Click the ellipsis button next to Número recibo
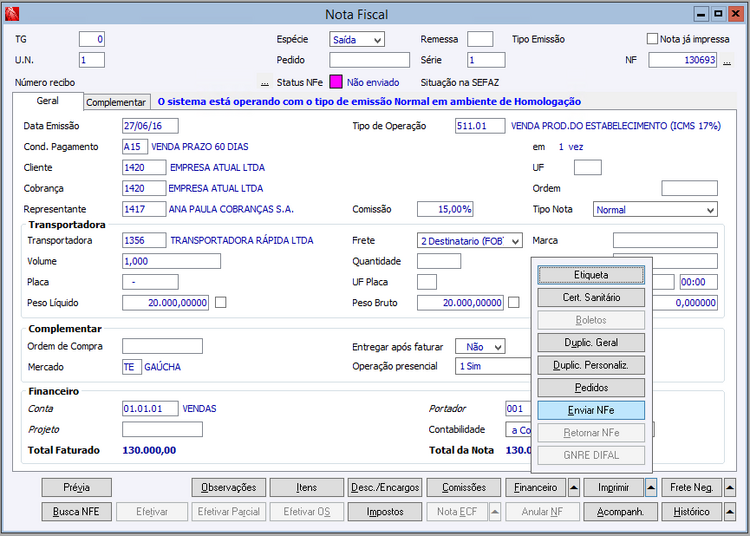The image size is (750, 536). (265, 82)
